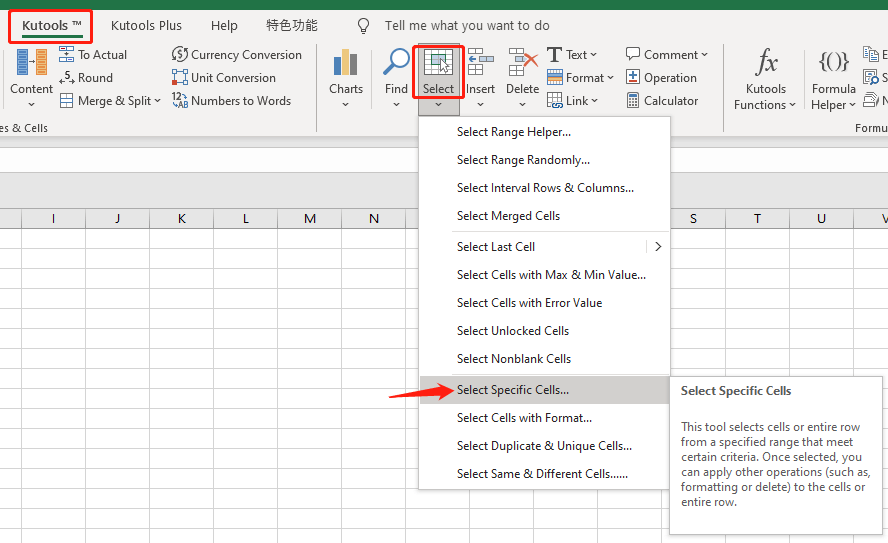Choose Select Cells with Format
Viewport: 888px width, 543px height.
pos(544,418)
